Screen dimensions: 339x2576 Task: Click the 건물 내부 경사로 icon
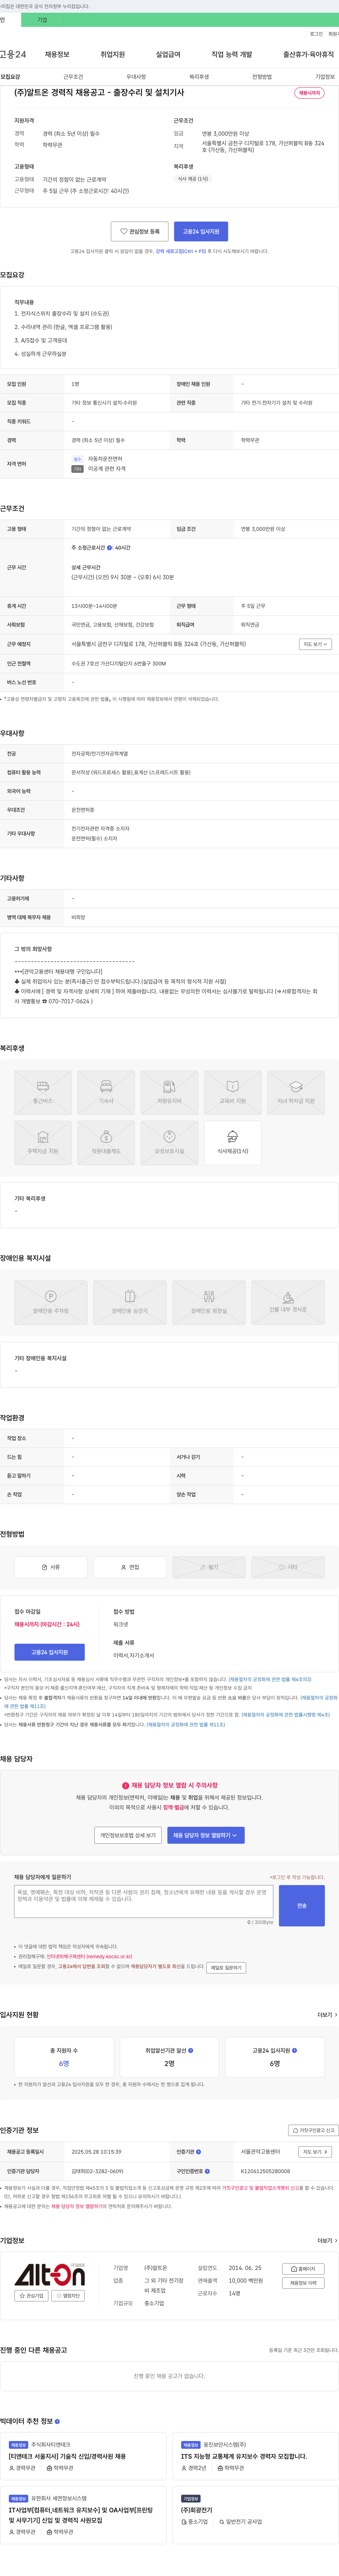point(288,1303)
